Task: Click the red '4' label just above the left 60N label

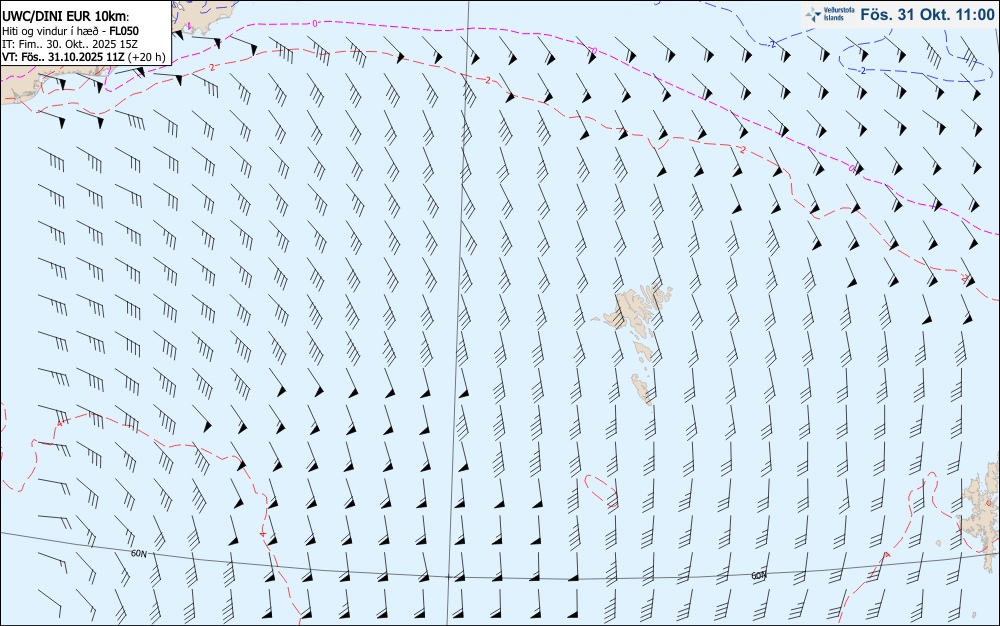Action: pyautogui.click(x=263, y=533)
